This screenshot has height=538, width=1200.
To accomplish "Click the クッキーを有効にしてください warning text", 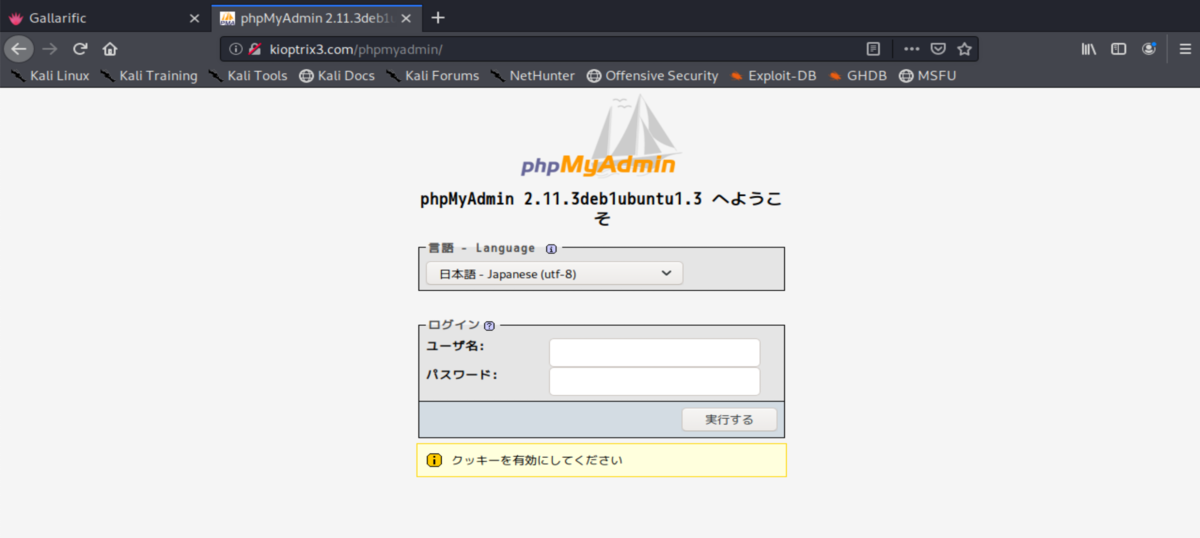I will click(x=537, y=461).
